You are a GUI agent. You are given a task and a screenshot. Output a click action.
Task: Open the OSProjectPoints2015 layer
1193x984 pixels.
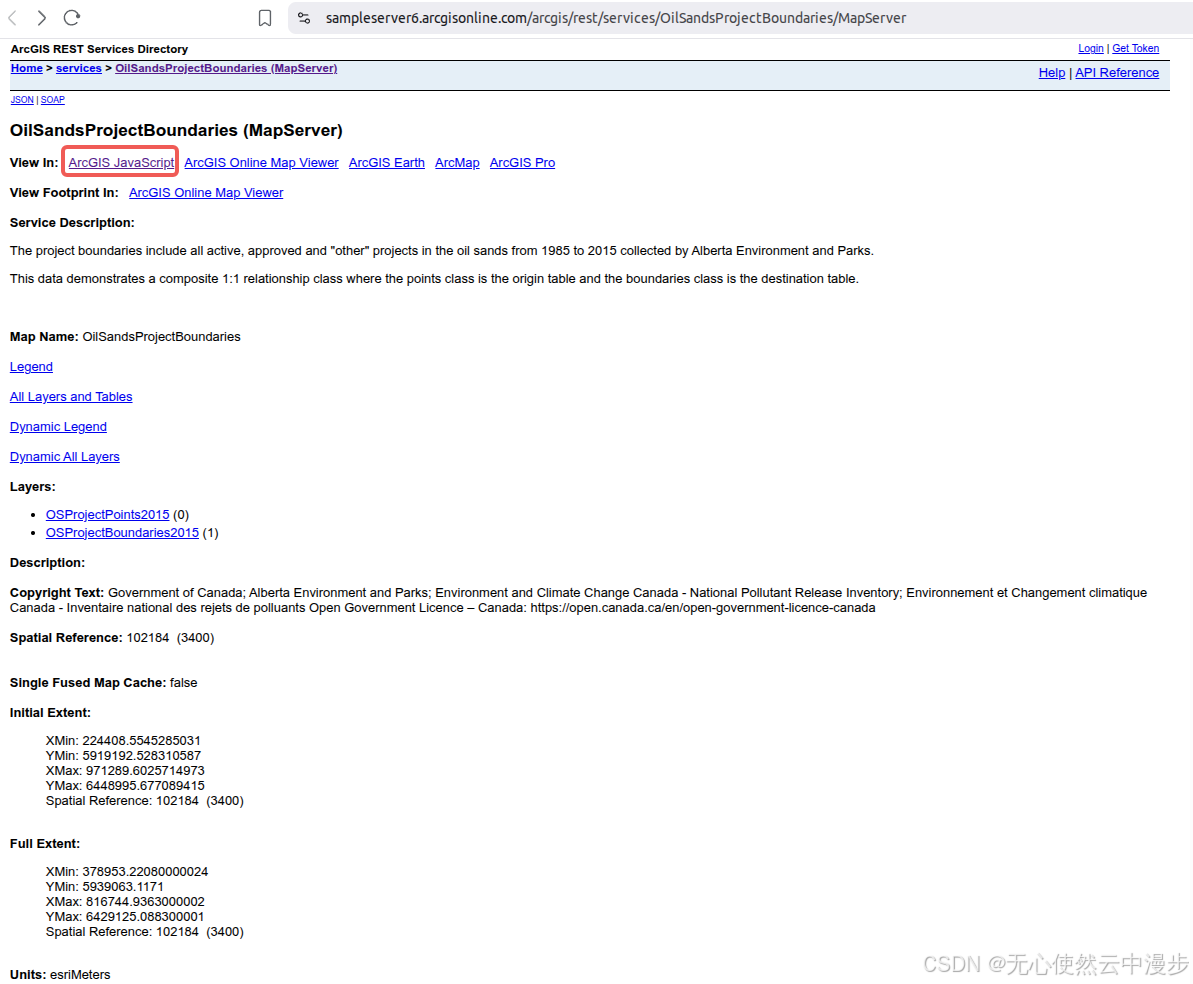point(107,515)
